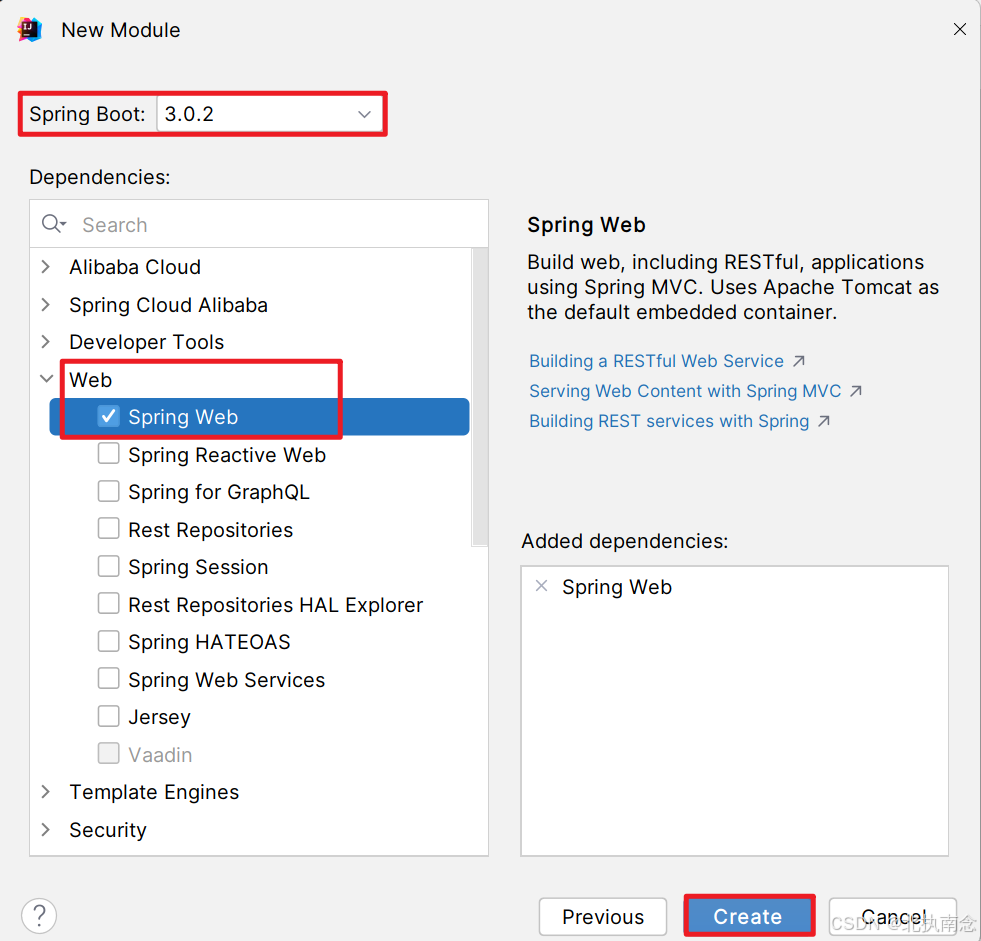Select Spring Web in added dependencies list
Screen dimensions: 981x941
click(617, 587)
